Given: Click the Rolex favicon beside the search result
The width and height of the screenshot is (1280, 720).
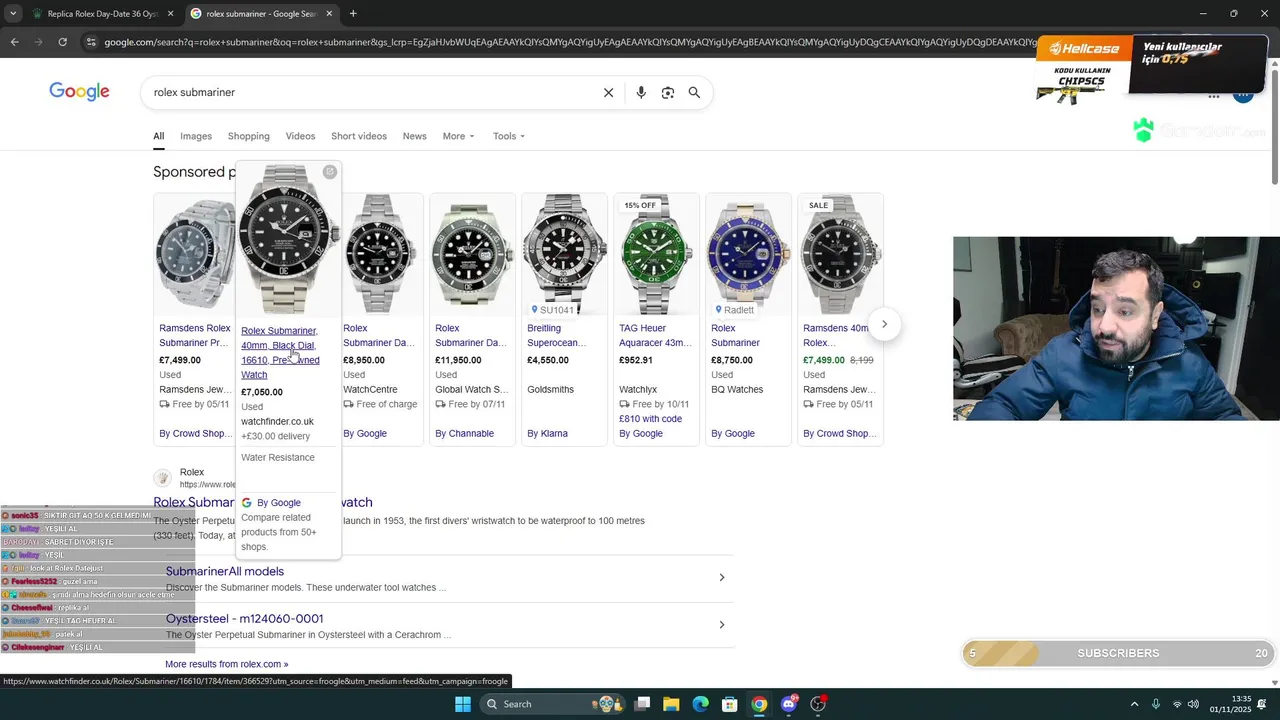Looking at the screenshot, I should 162,478.
